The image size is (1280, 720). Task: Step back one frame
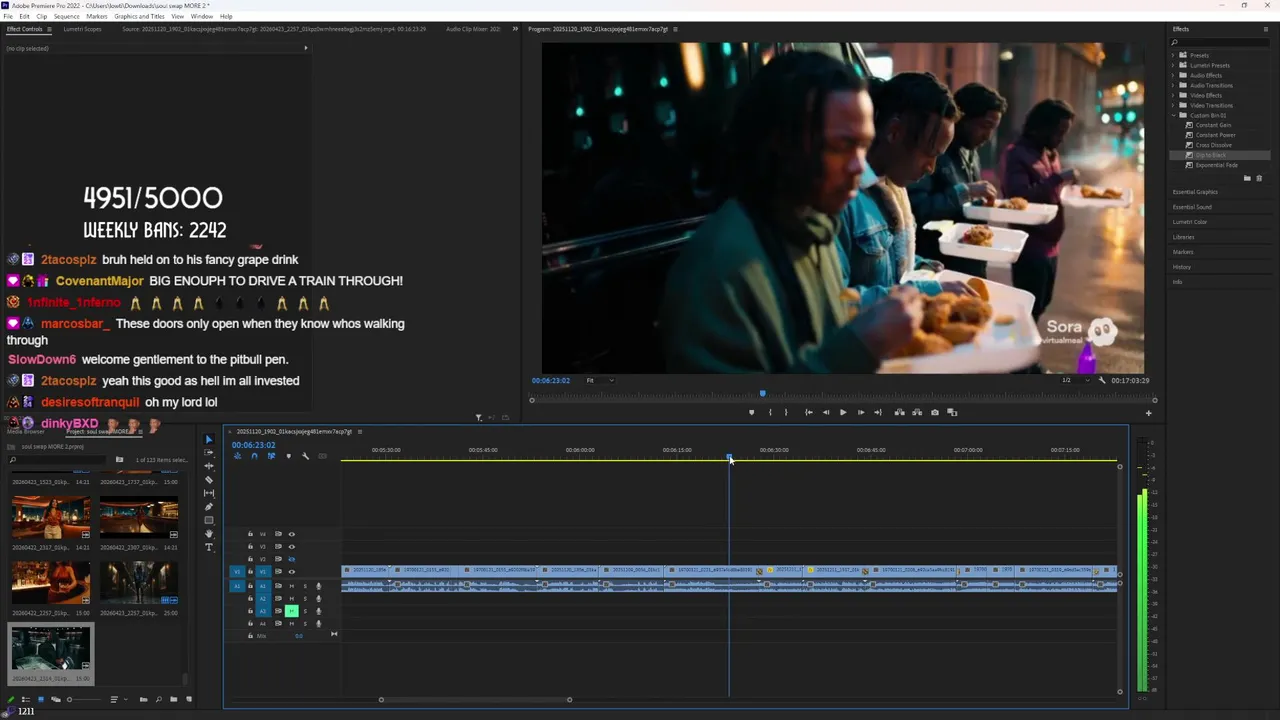826,412
